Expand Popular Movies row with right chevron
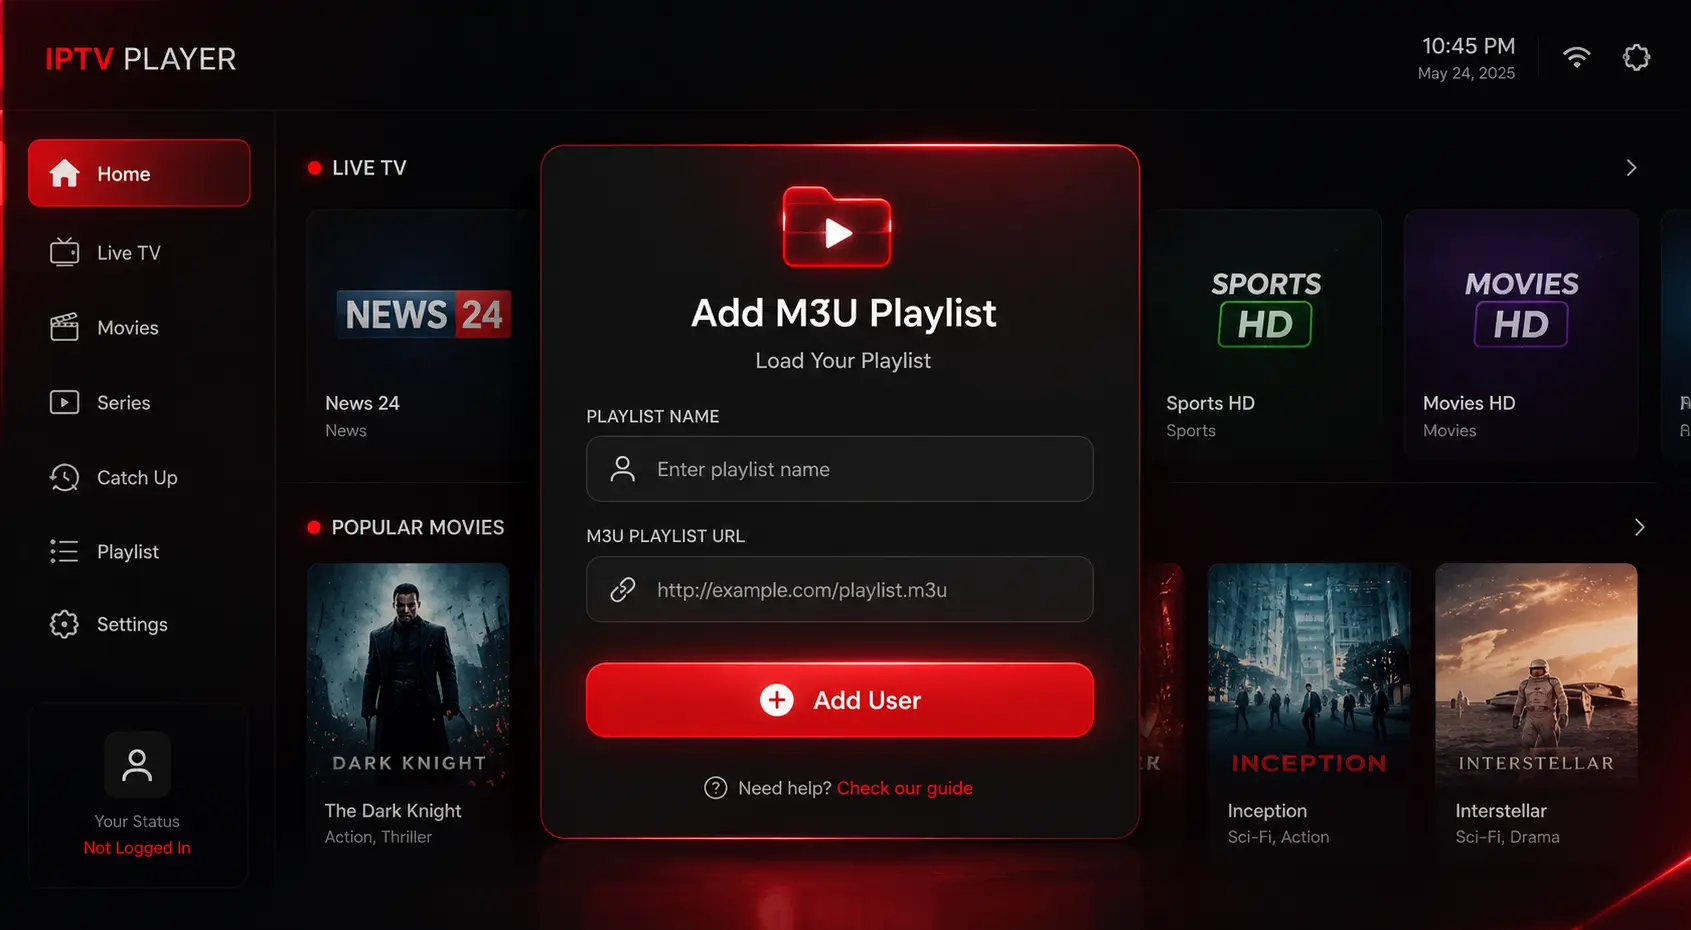This screenshot has width=1691, height=930. (1639, 527)
